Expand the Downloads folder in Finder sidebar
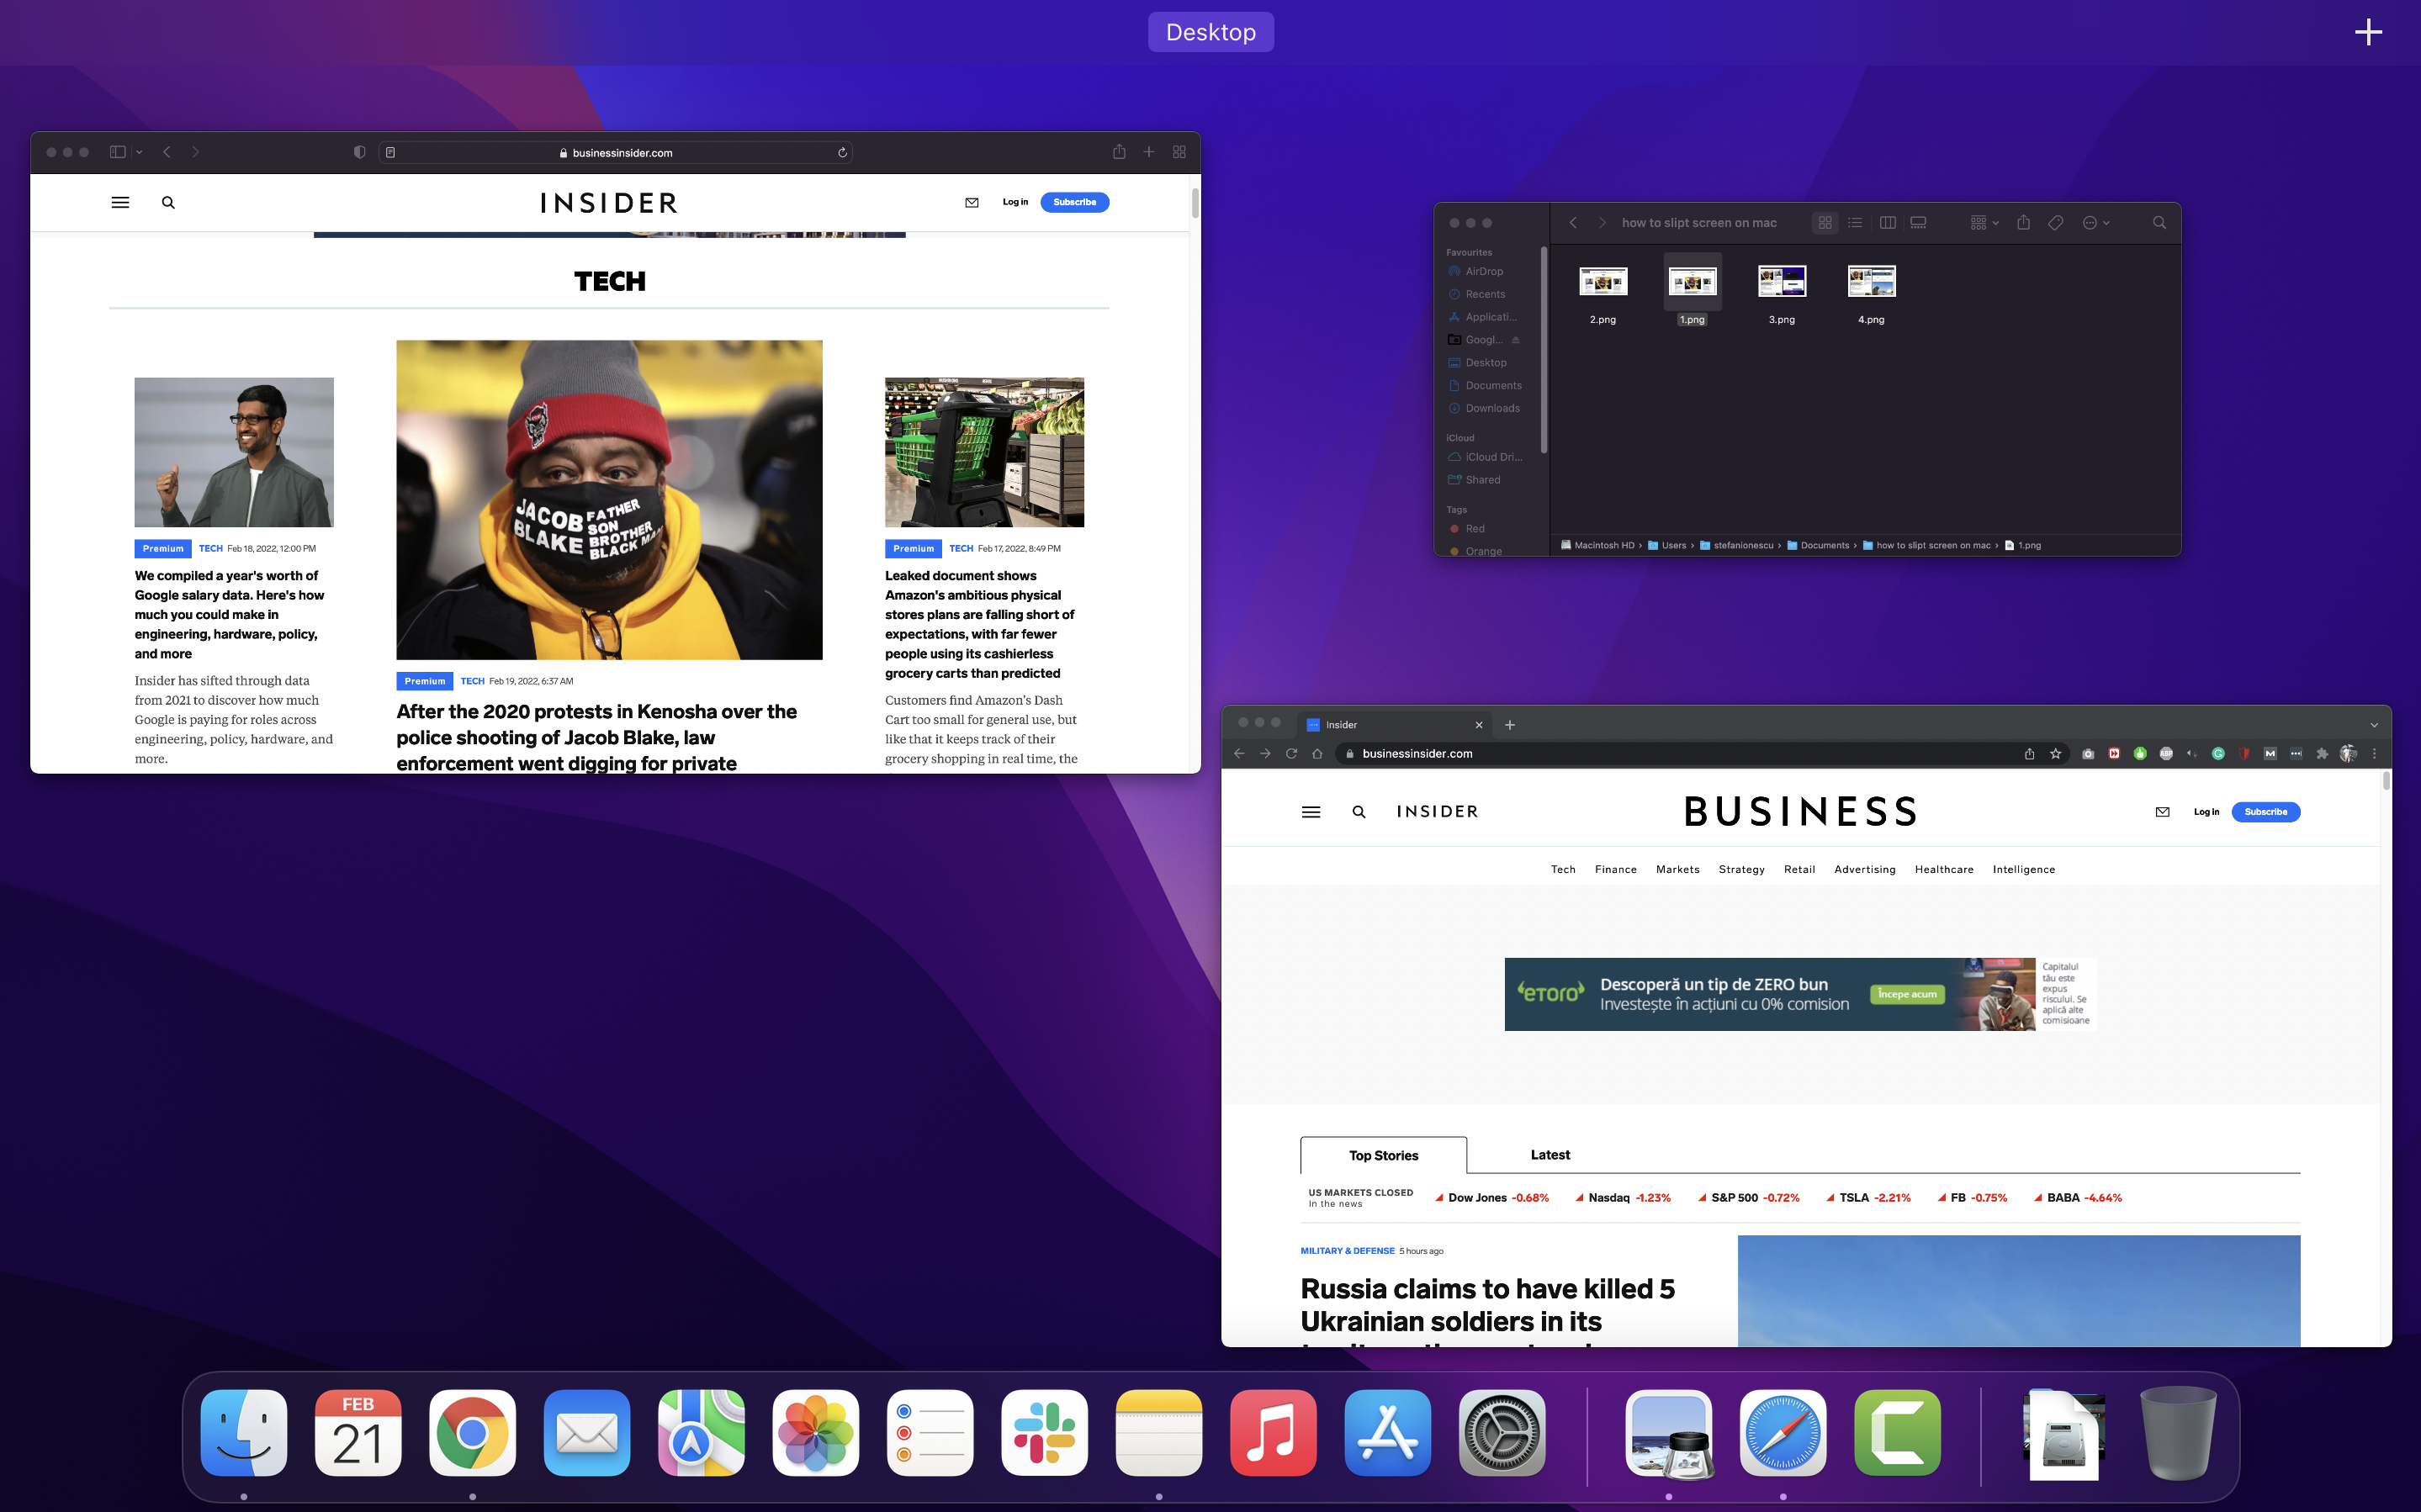The width and height of the screenshot is (2421, 1512). coord(1492,408)
